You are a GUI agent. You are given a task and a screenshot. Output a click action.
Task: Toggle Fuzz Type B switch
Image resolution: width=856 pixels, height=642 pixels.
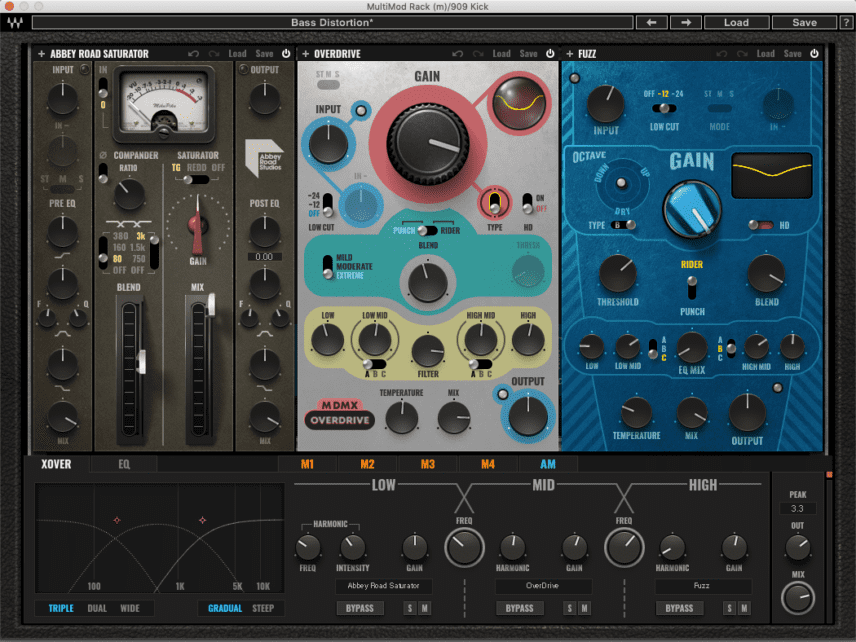tap(623, 225)
